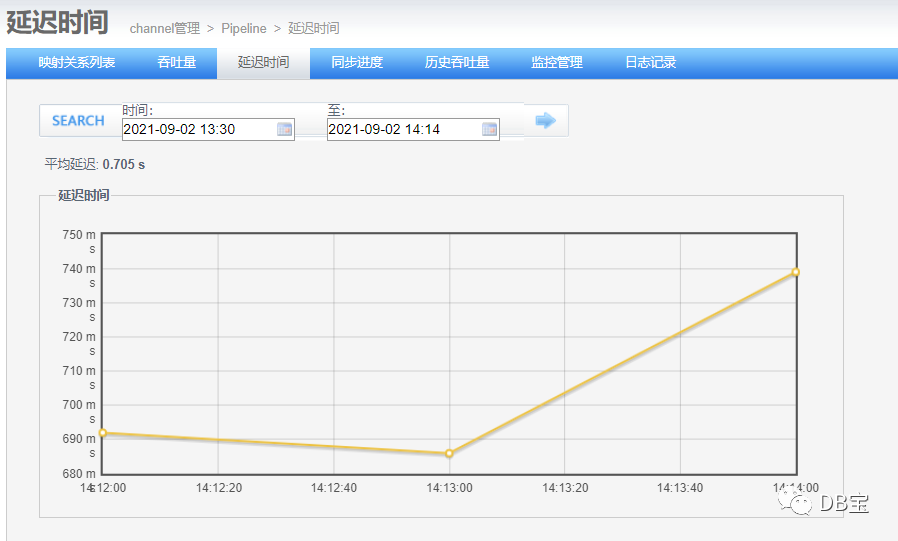Go to 监控管理 tab
898x541 pixels.
[x=557, y=62]
